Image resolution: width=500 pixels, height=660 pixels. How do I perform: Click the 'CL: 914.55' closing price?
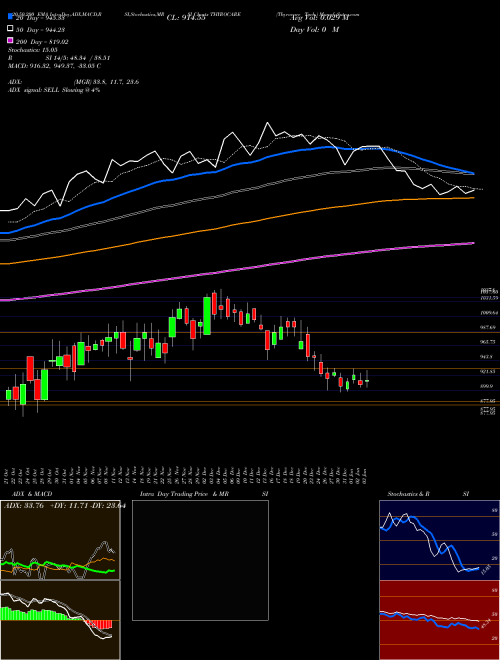186,18
